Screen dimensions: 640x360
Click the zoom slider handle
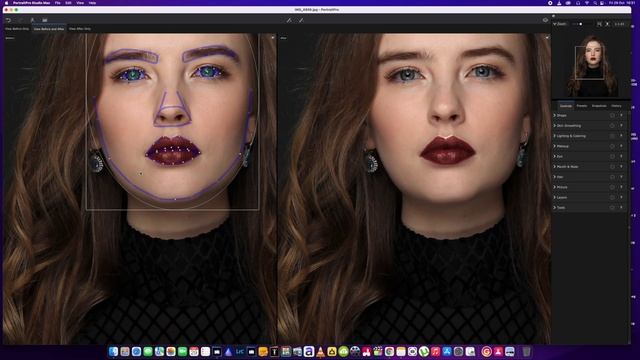click(580, 24)
